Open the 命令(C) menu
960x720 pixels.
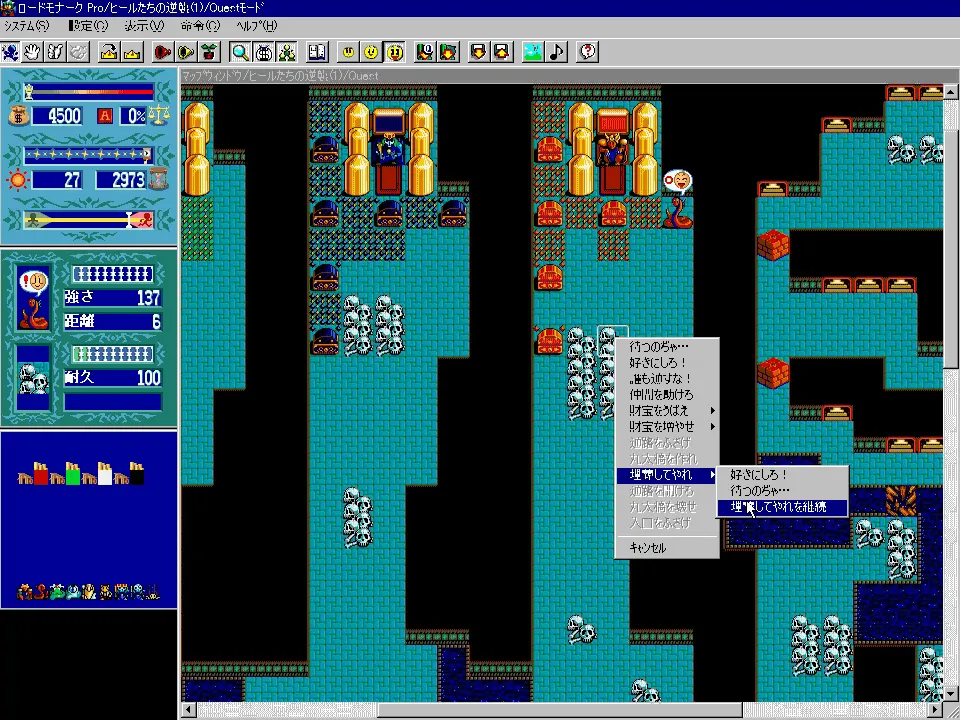pyautogui.click(x=200, y=26)
